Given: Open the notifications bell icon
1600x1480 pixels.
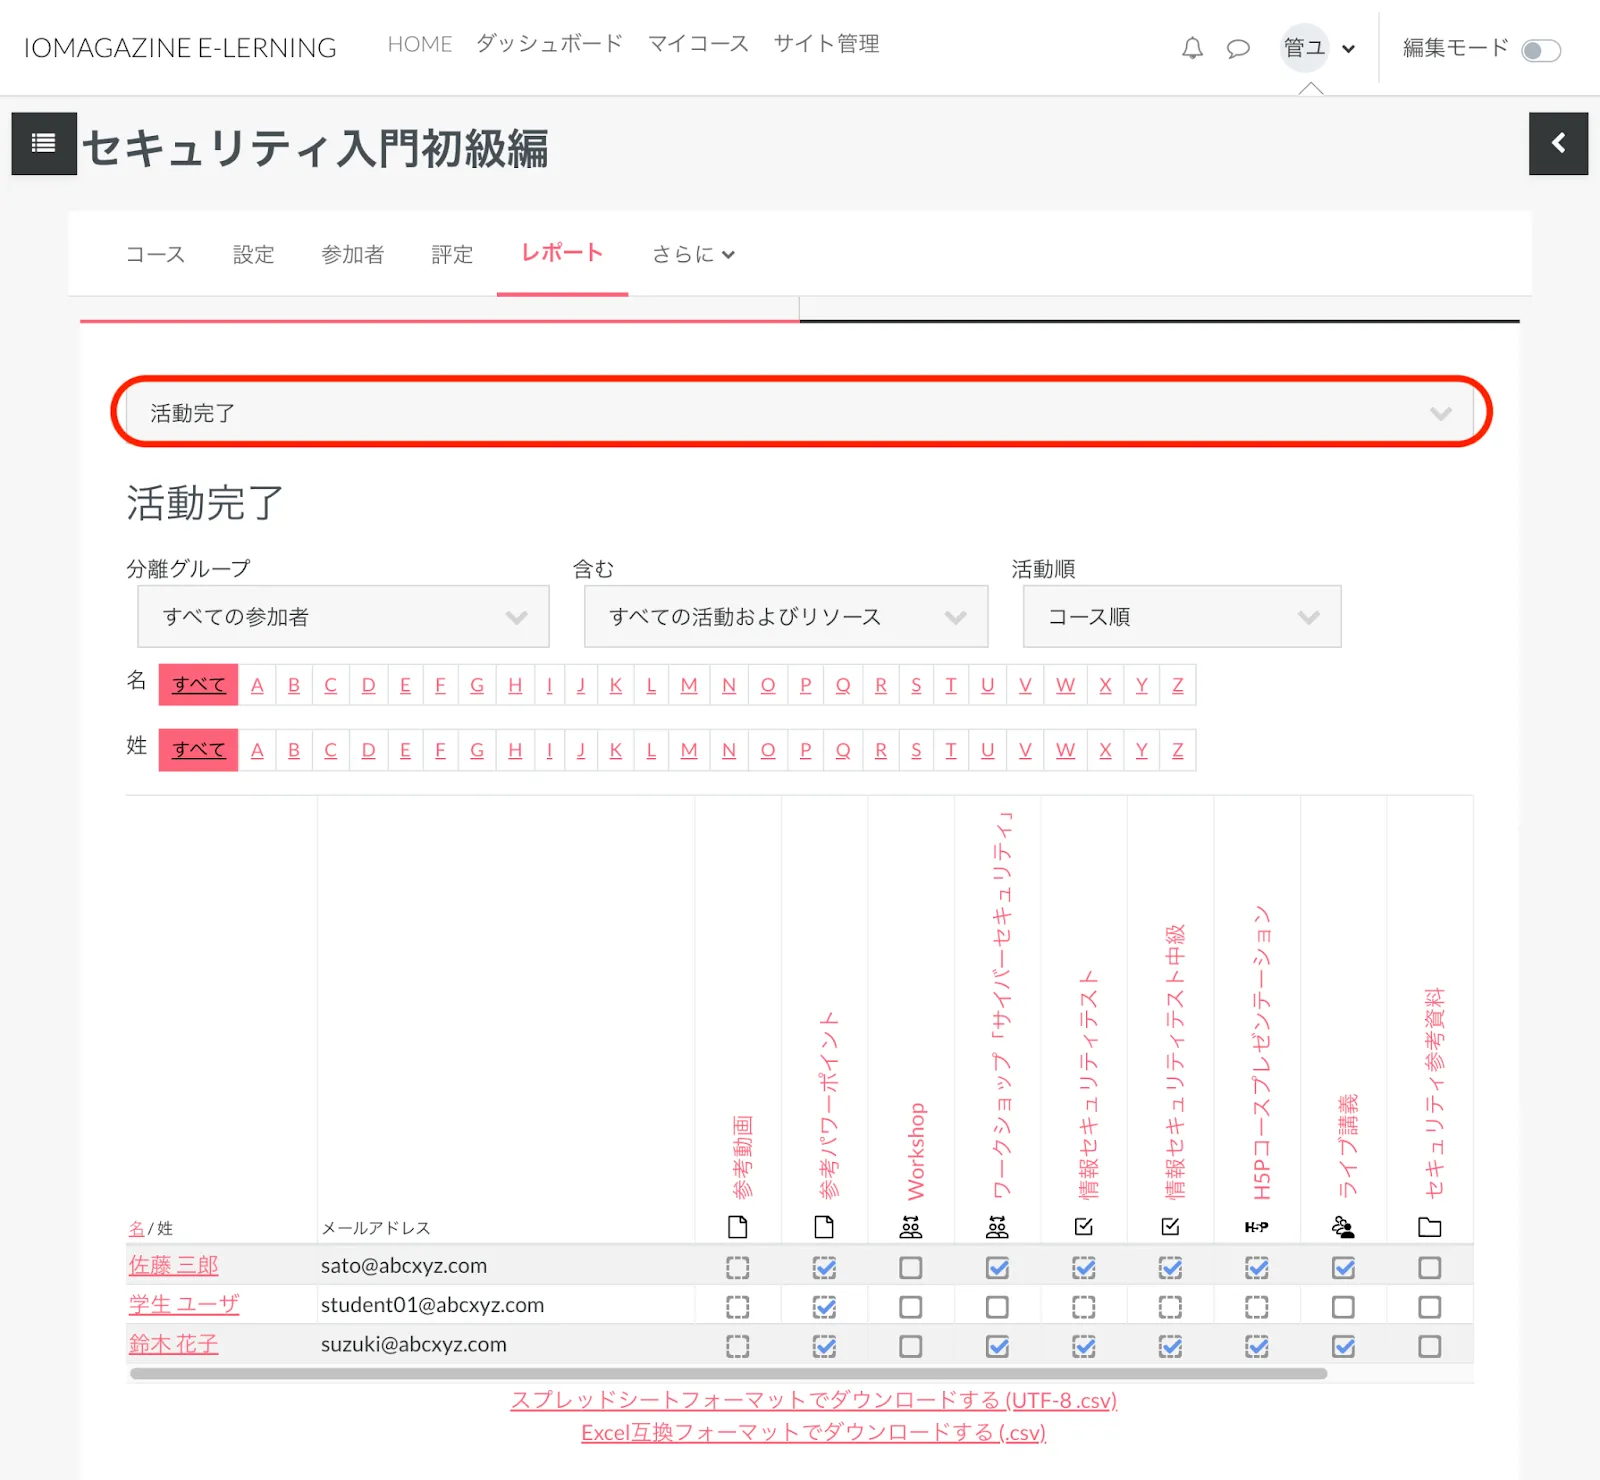Looking at the screenshot, I should 1192,48.
